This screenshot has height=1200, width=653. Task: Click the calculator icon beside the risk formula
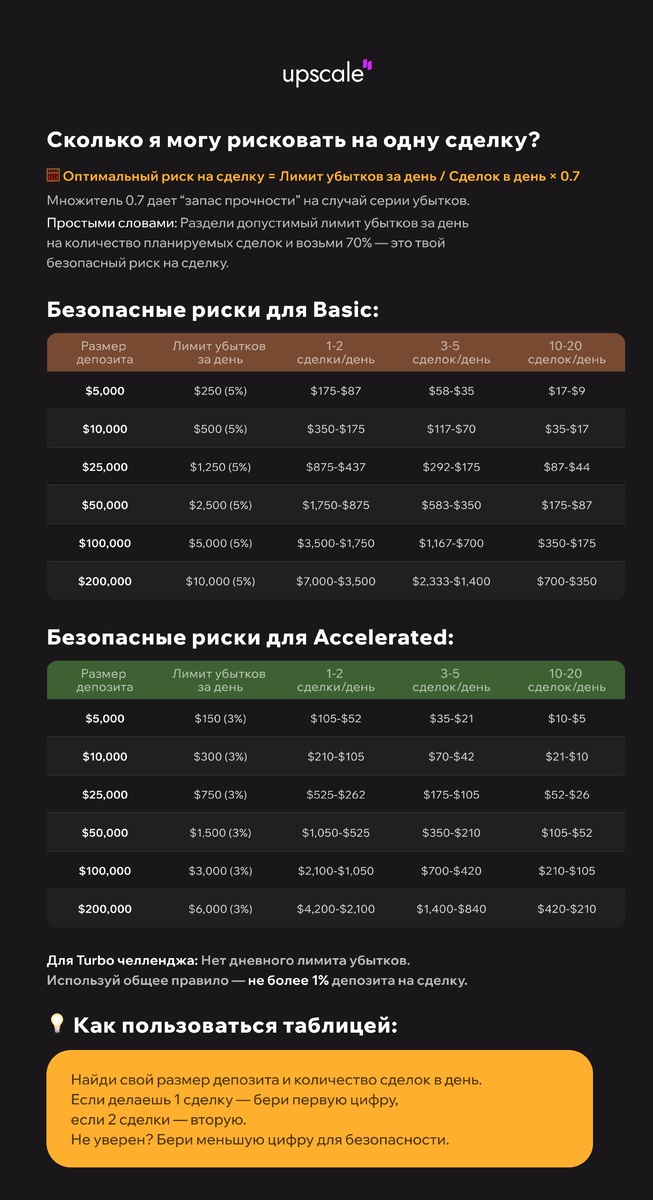click(x=54, y=175)
